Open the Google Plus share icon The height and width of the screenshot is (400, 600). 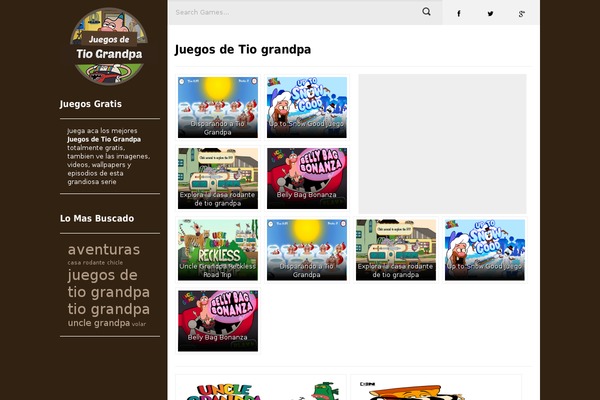pos(521,14)
